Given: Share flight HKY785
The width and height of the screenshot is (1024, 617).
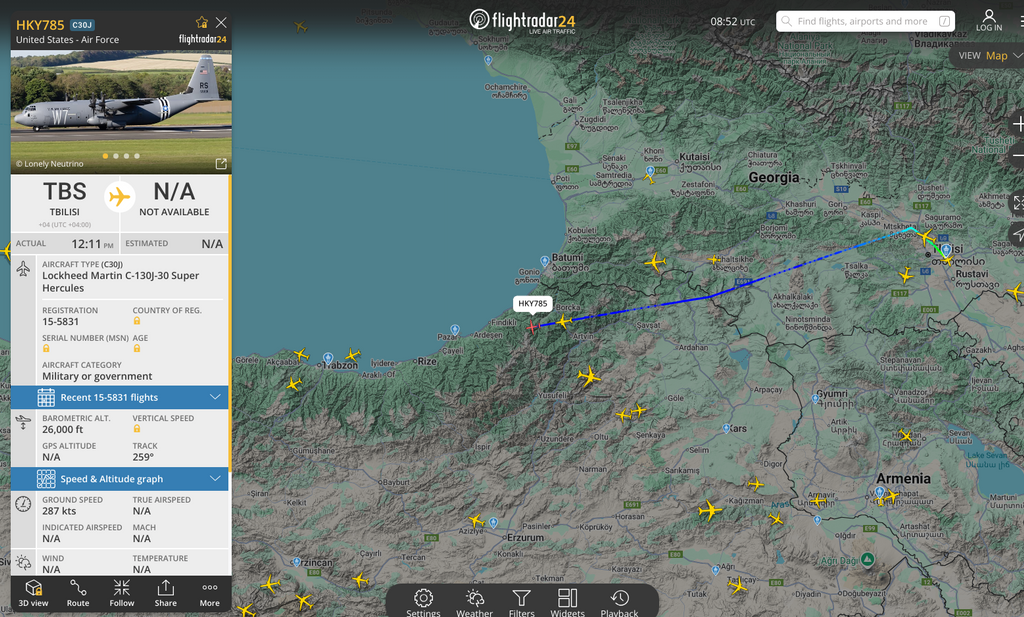Looking at the screenshot, I should (166, 593).
